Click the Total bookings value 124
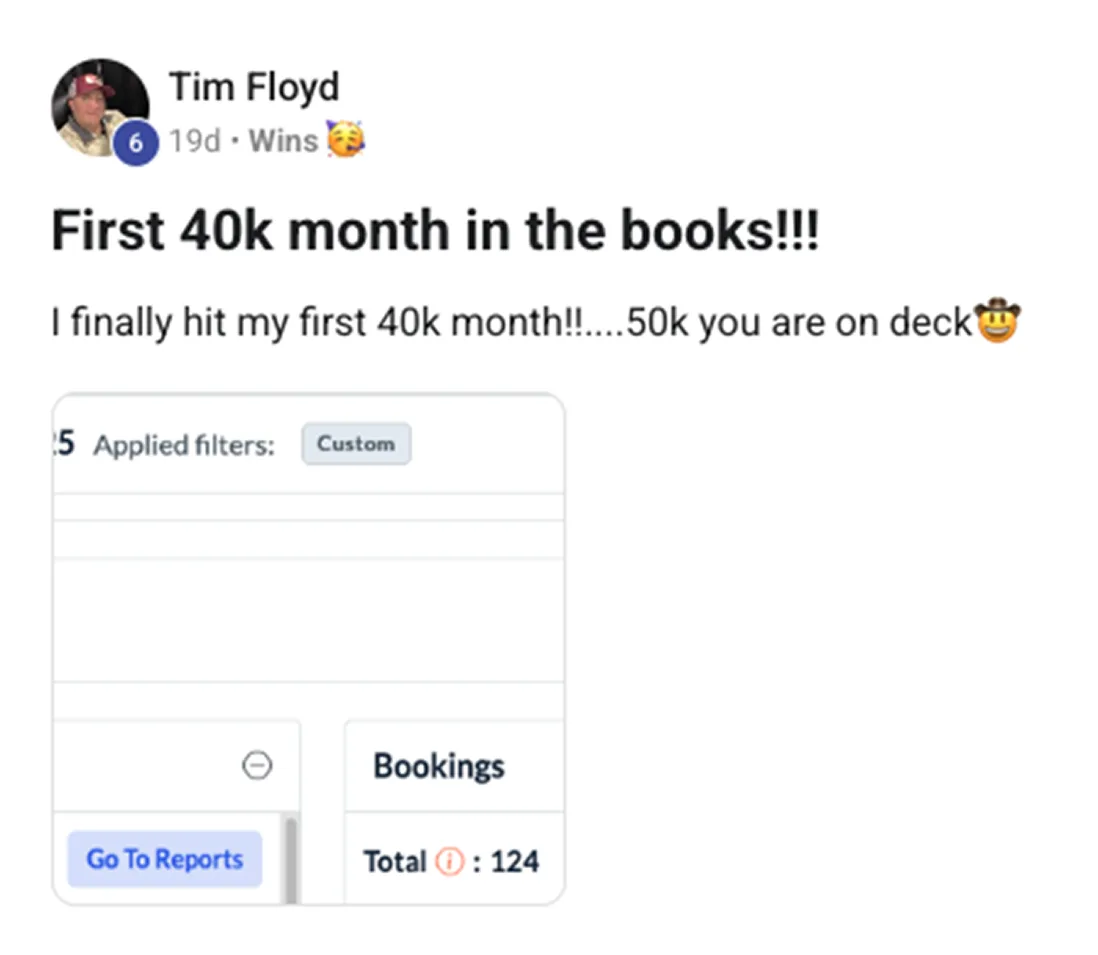The width and height of the screenshot is (1098, 955). click(514, 861)
